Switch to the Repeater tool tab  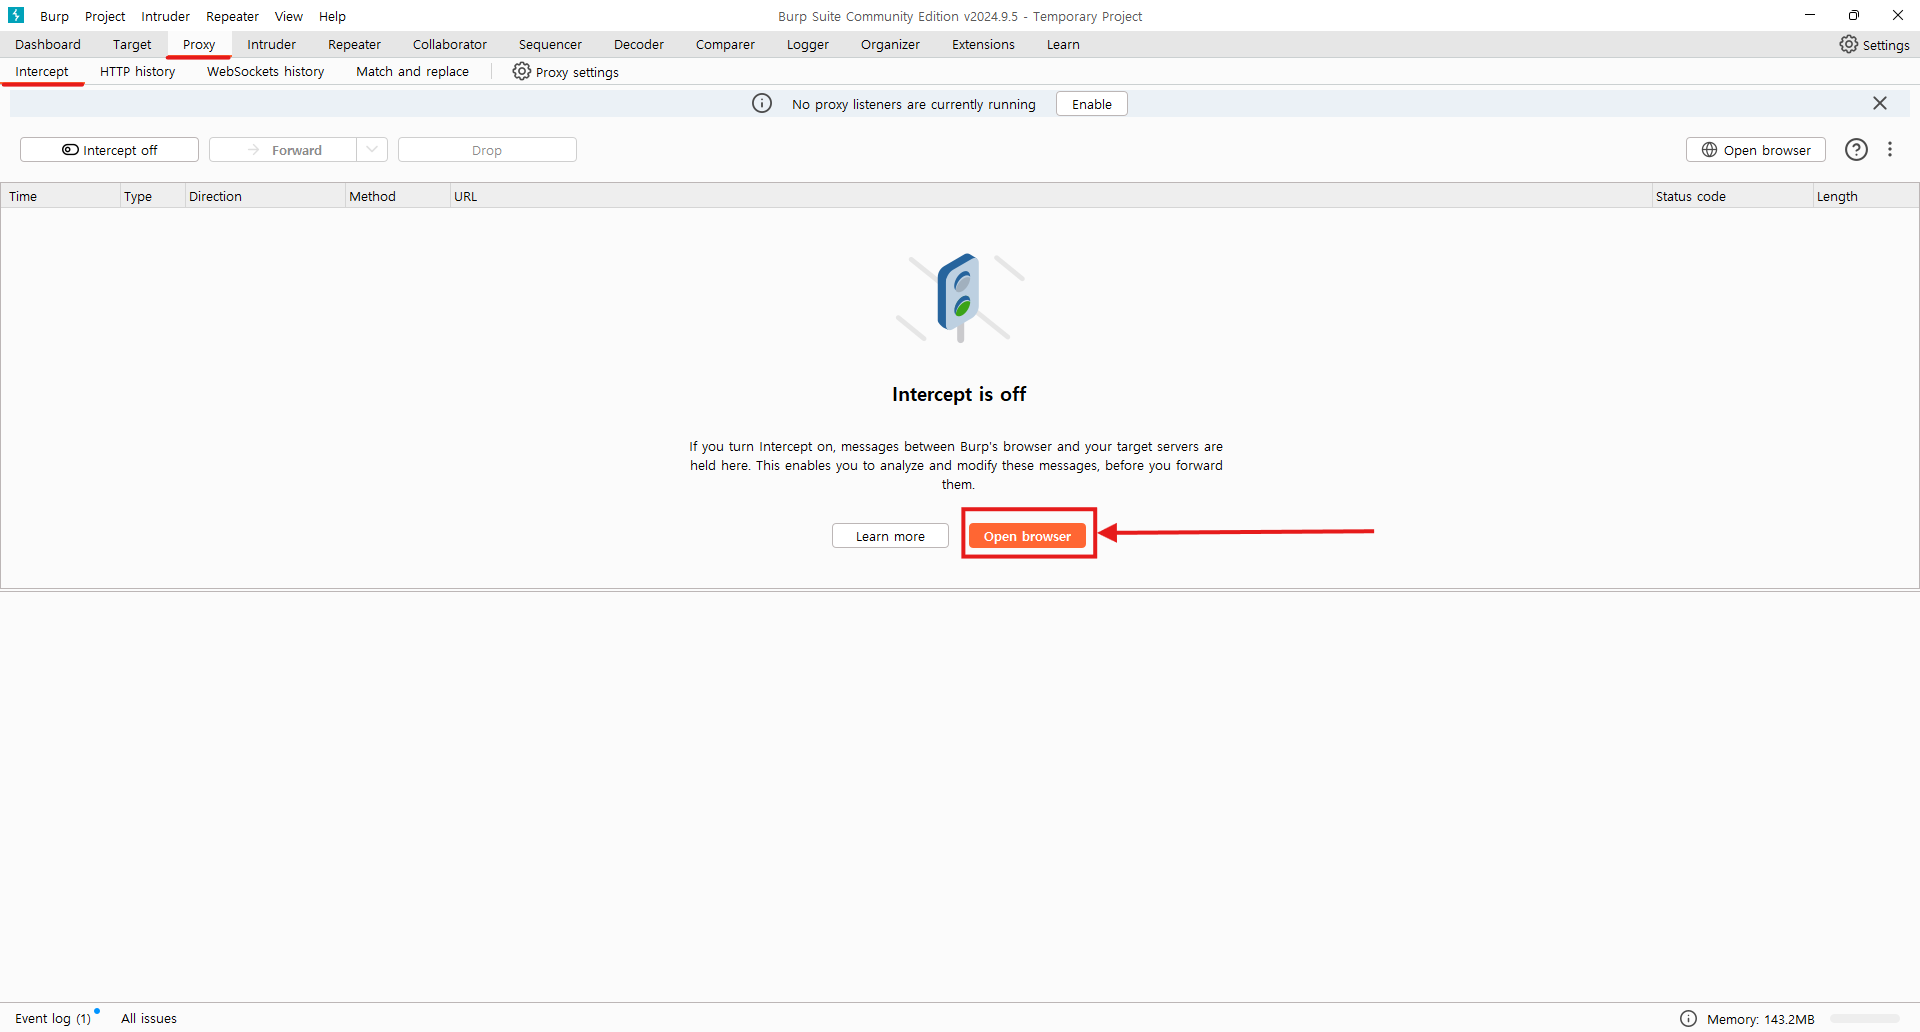click(x=354, y=45)
